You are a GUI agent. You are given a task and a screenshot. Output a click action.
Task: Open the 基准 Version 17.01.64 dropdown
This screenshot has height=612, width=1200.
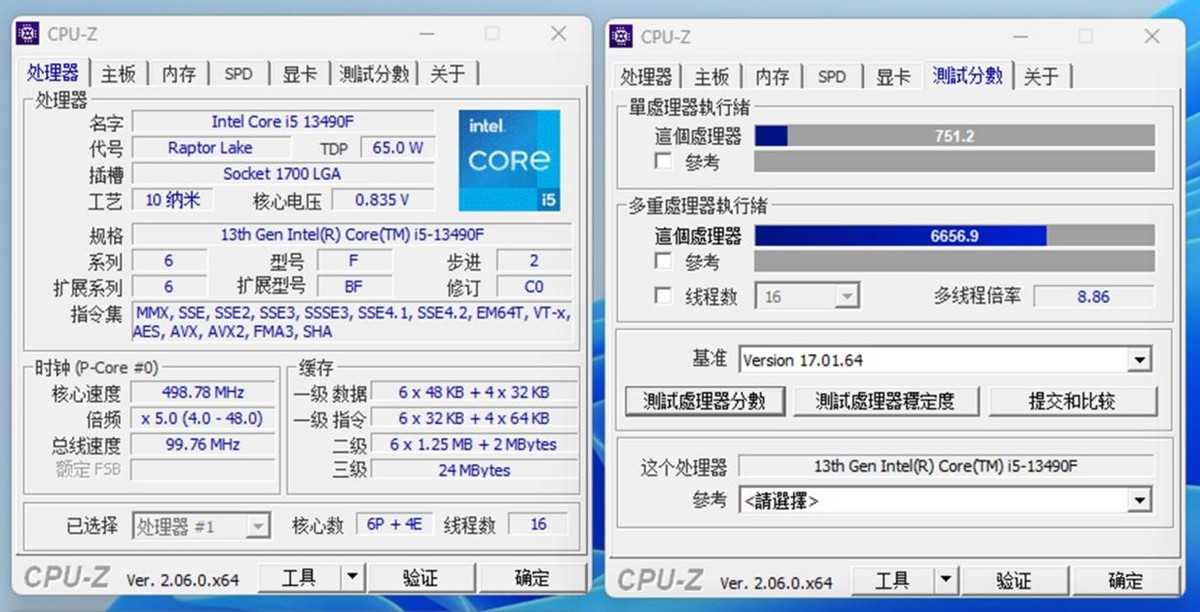point(1138,359)
